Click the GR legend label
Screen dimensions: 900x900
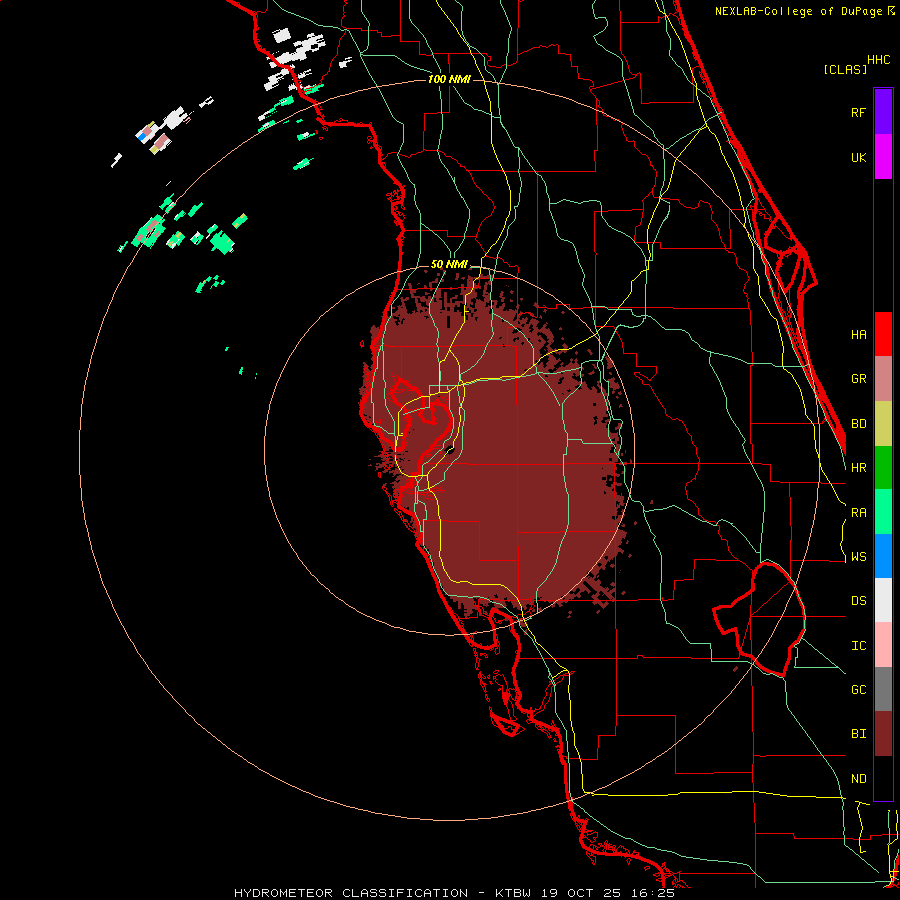coord(858,379)
